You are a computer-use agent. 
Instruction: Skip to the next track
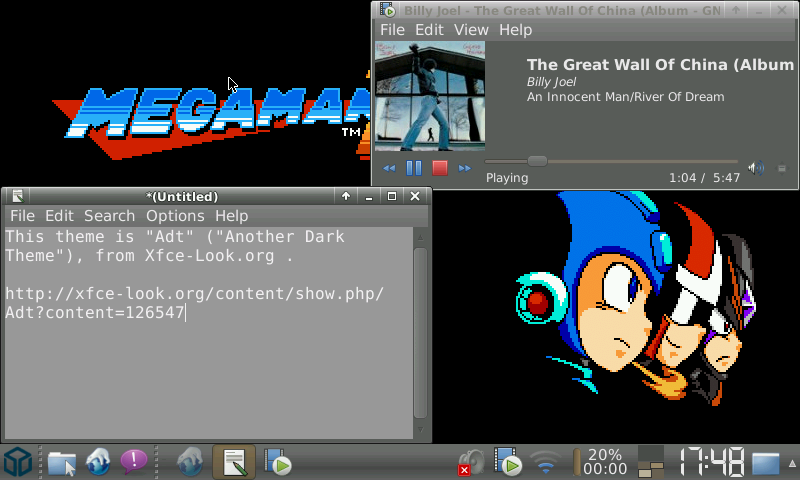[x=464, y=168]
